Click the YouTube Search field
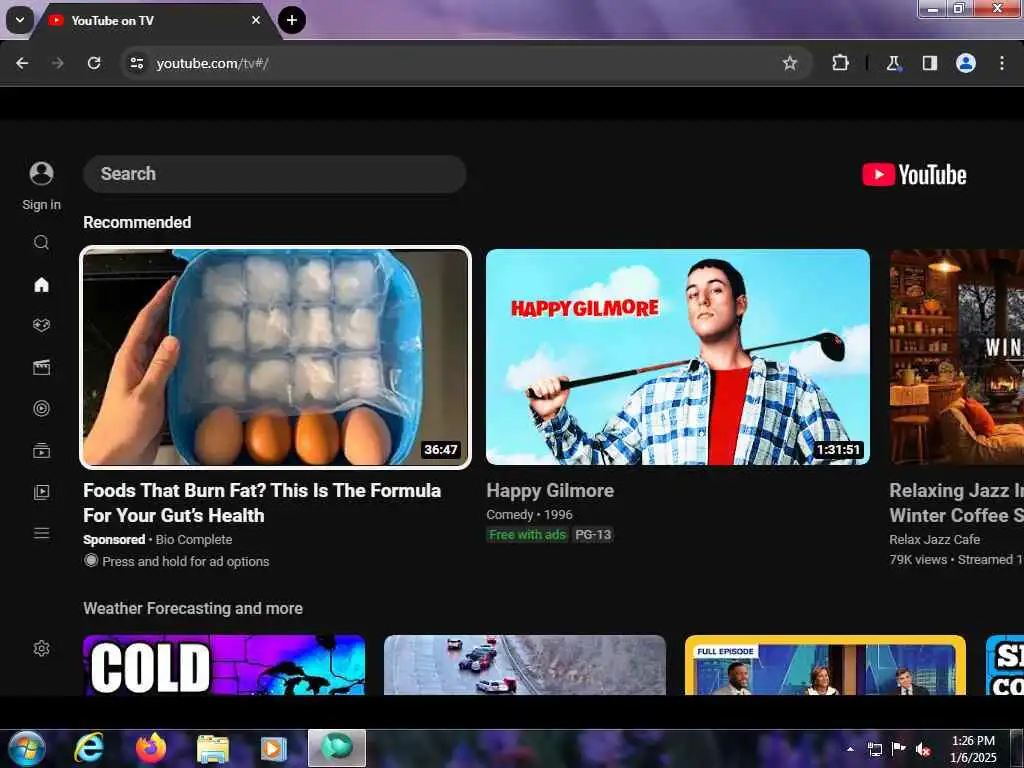The width and height of the screenshot is (1024, 768). coord(275,174)
